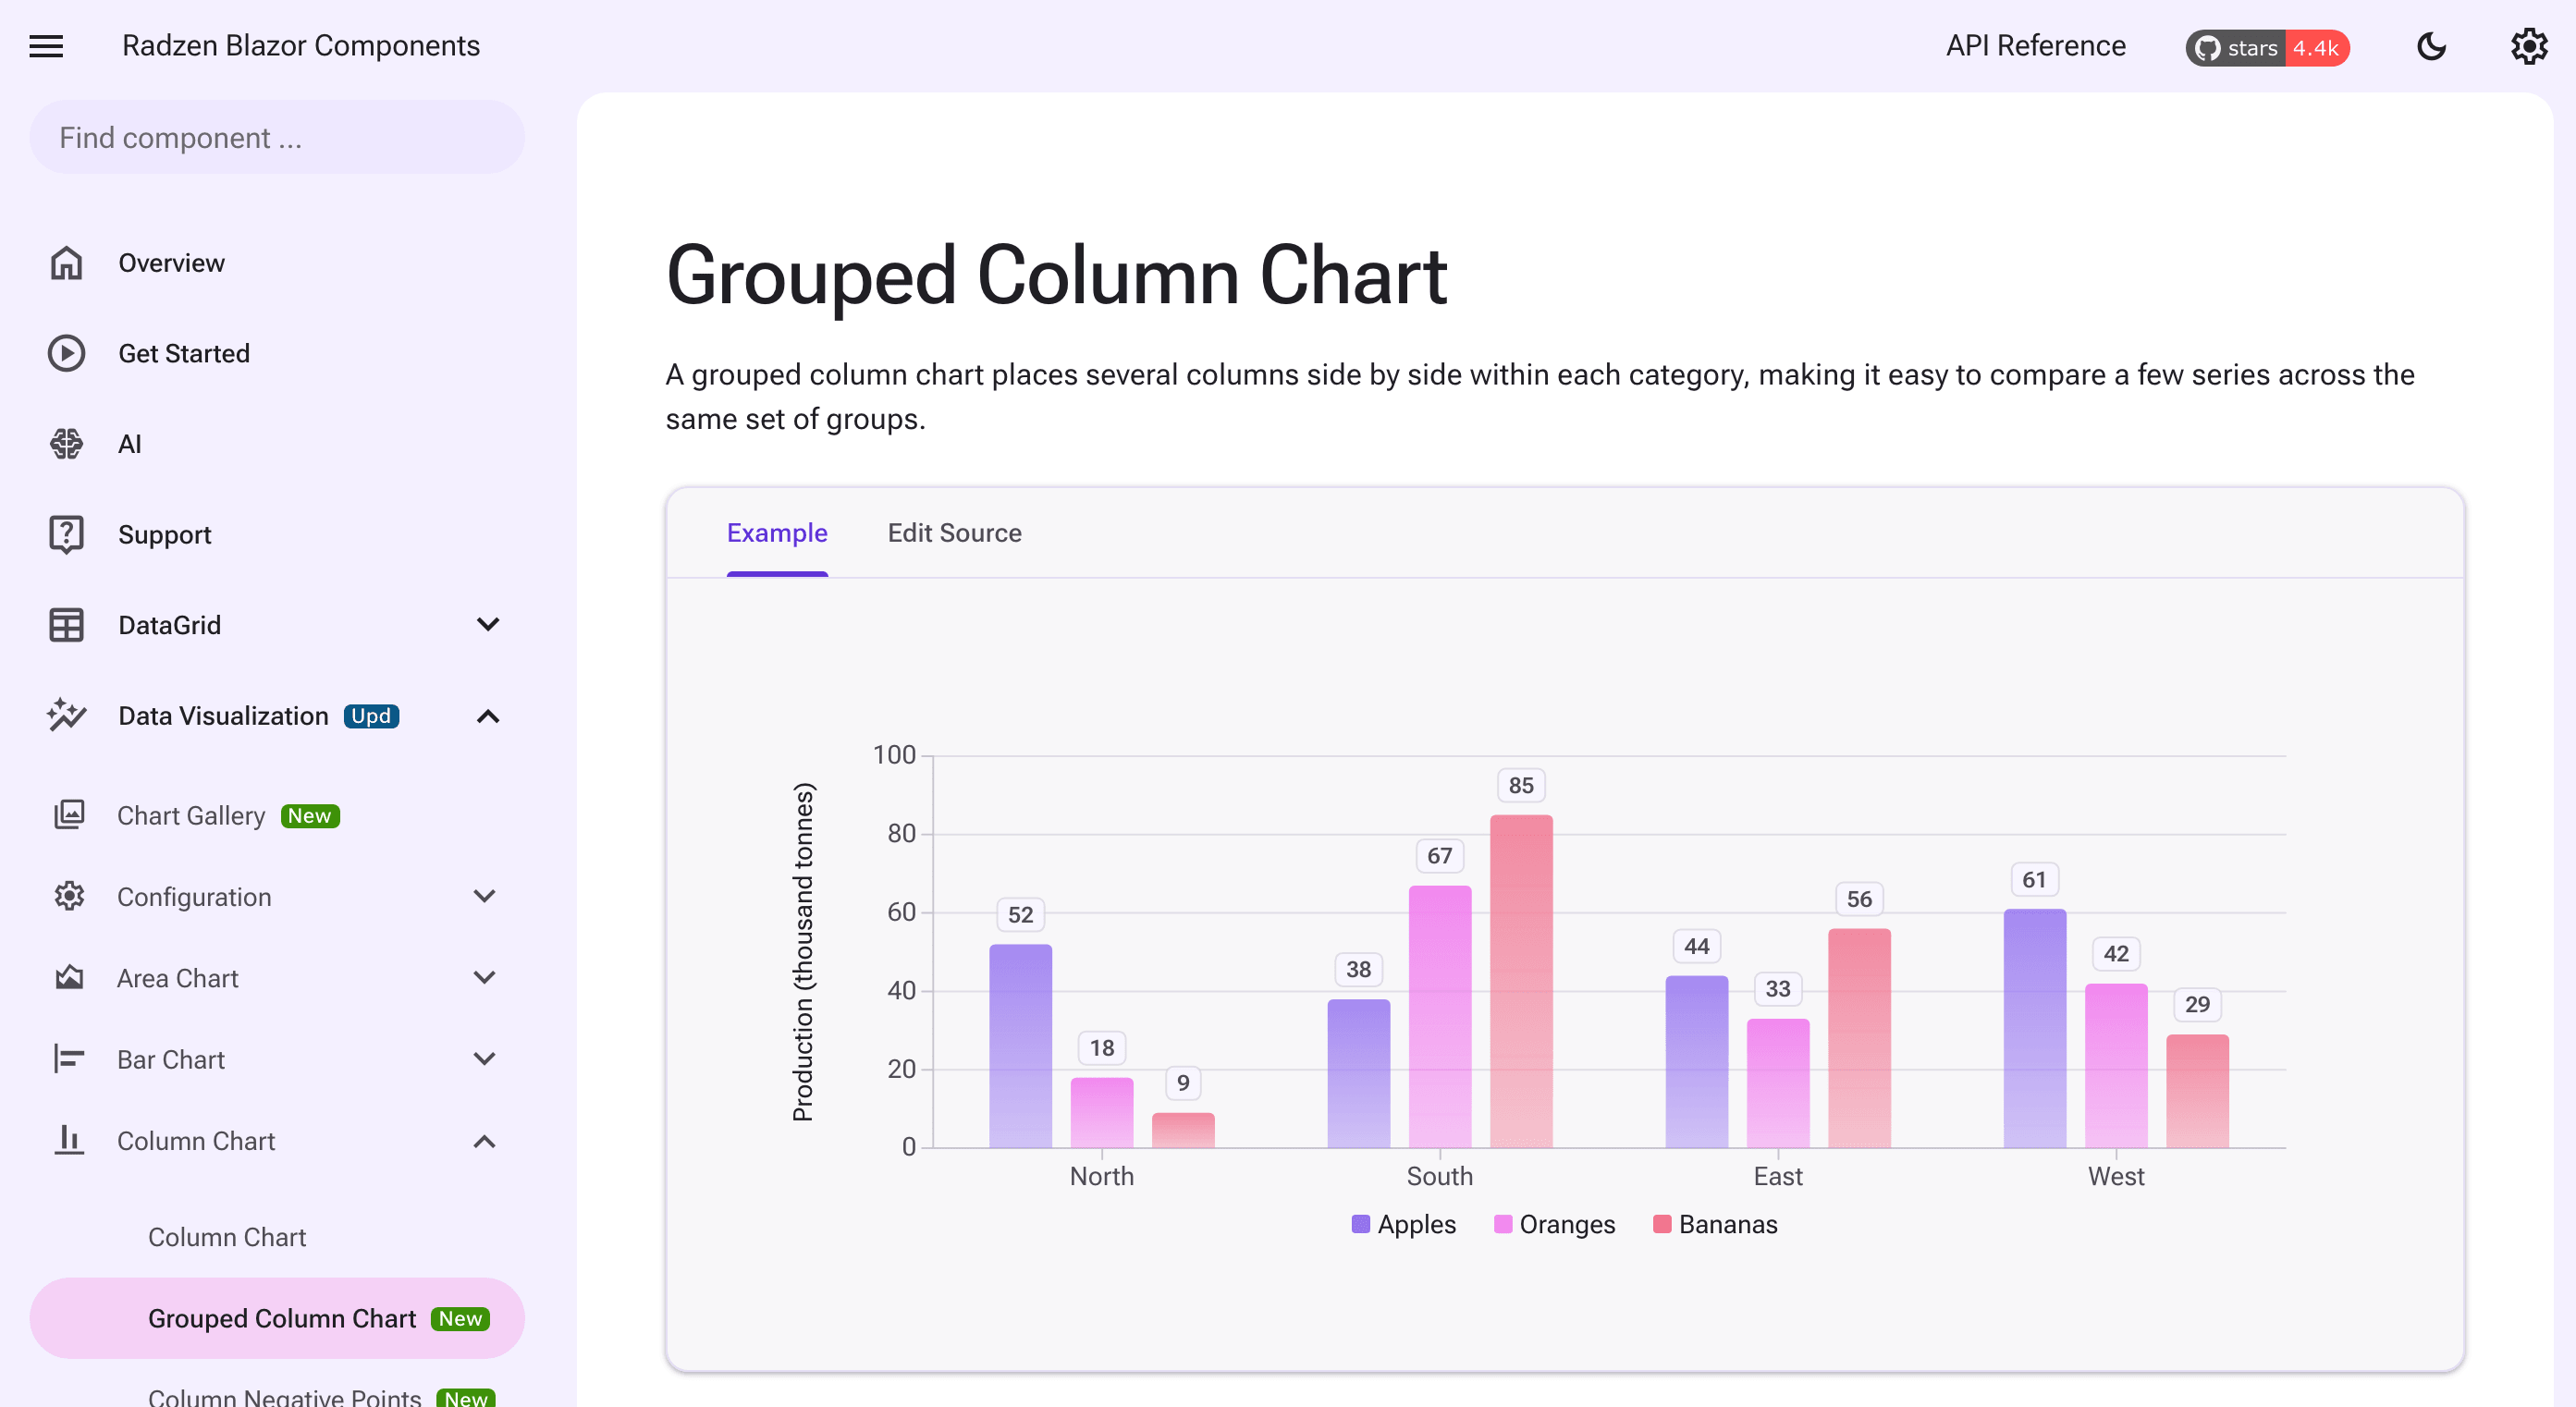Expand the Area Chart submenu chevron

click(485, 977)
